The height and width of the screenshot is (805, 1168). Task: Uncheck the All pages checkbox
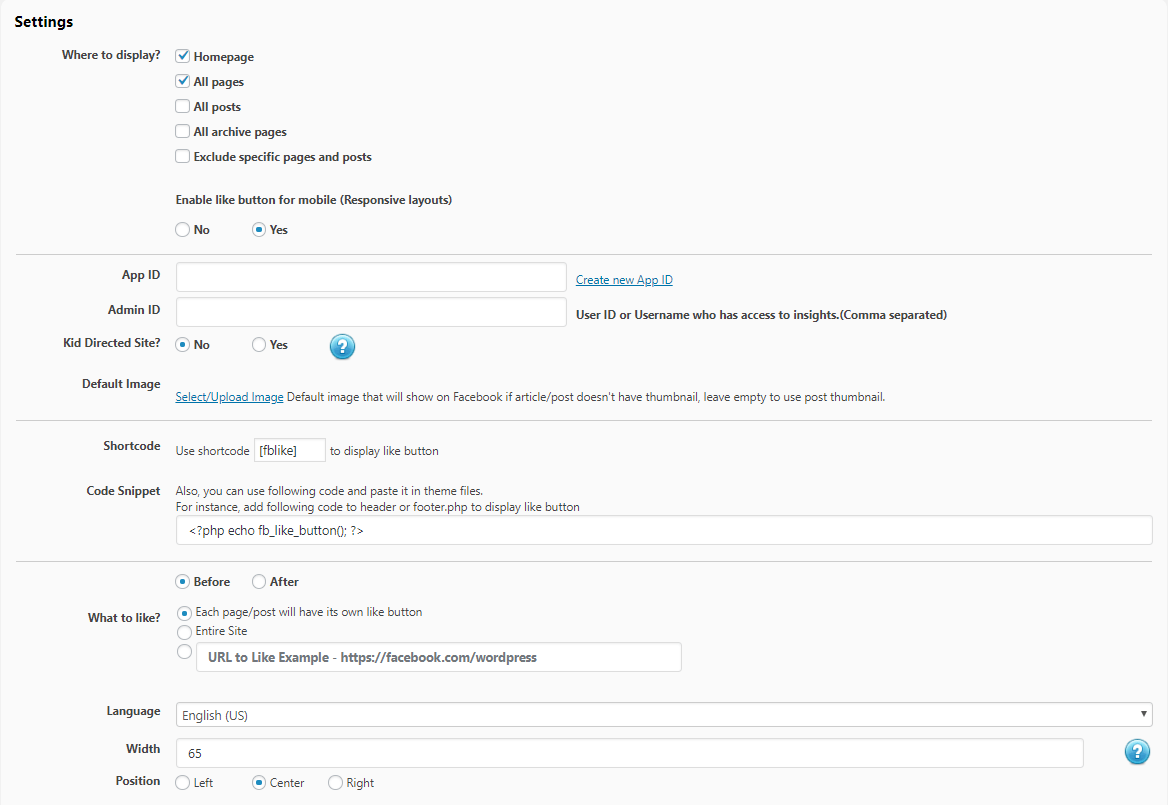tap(182, 81)
